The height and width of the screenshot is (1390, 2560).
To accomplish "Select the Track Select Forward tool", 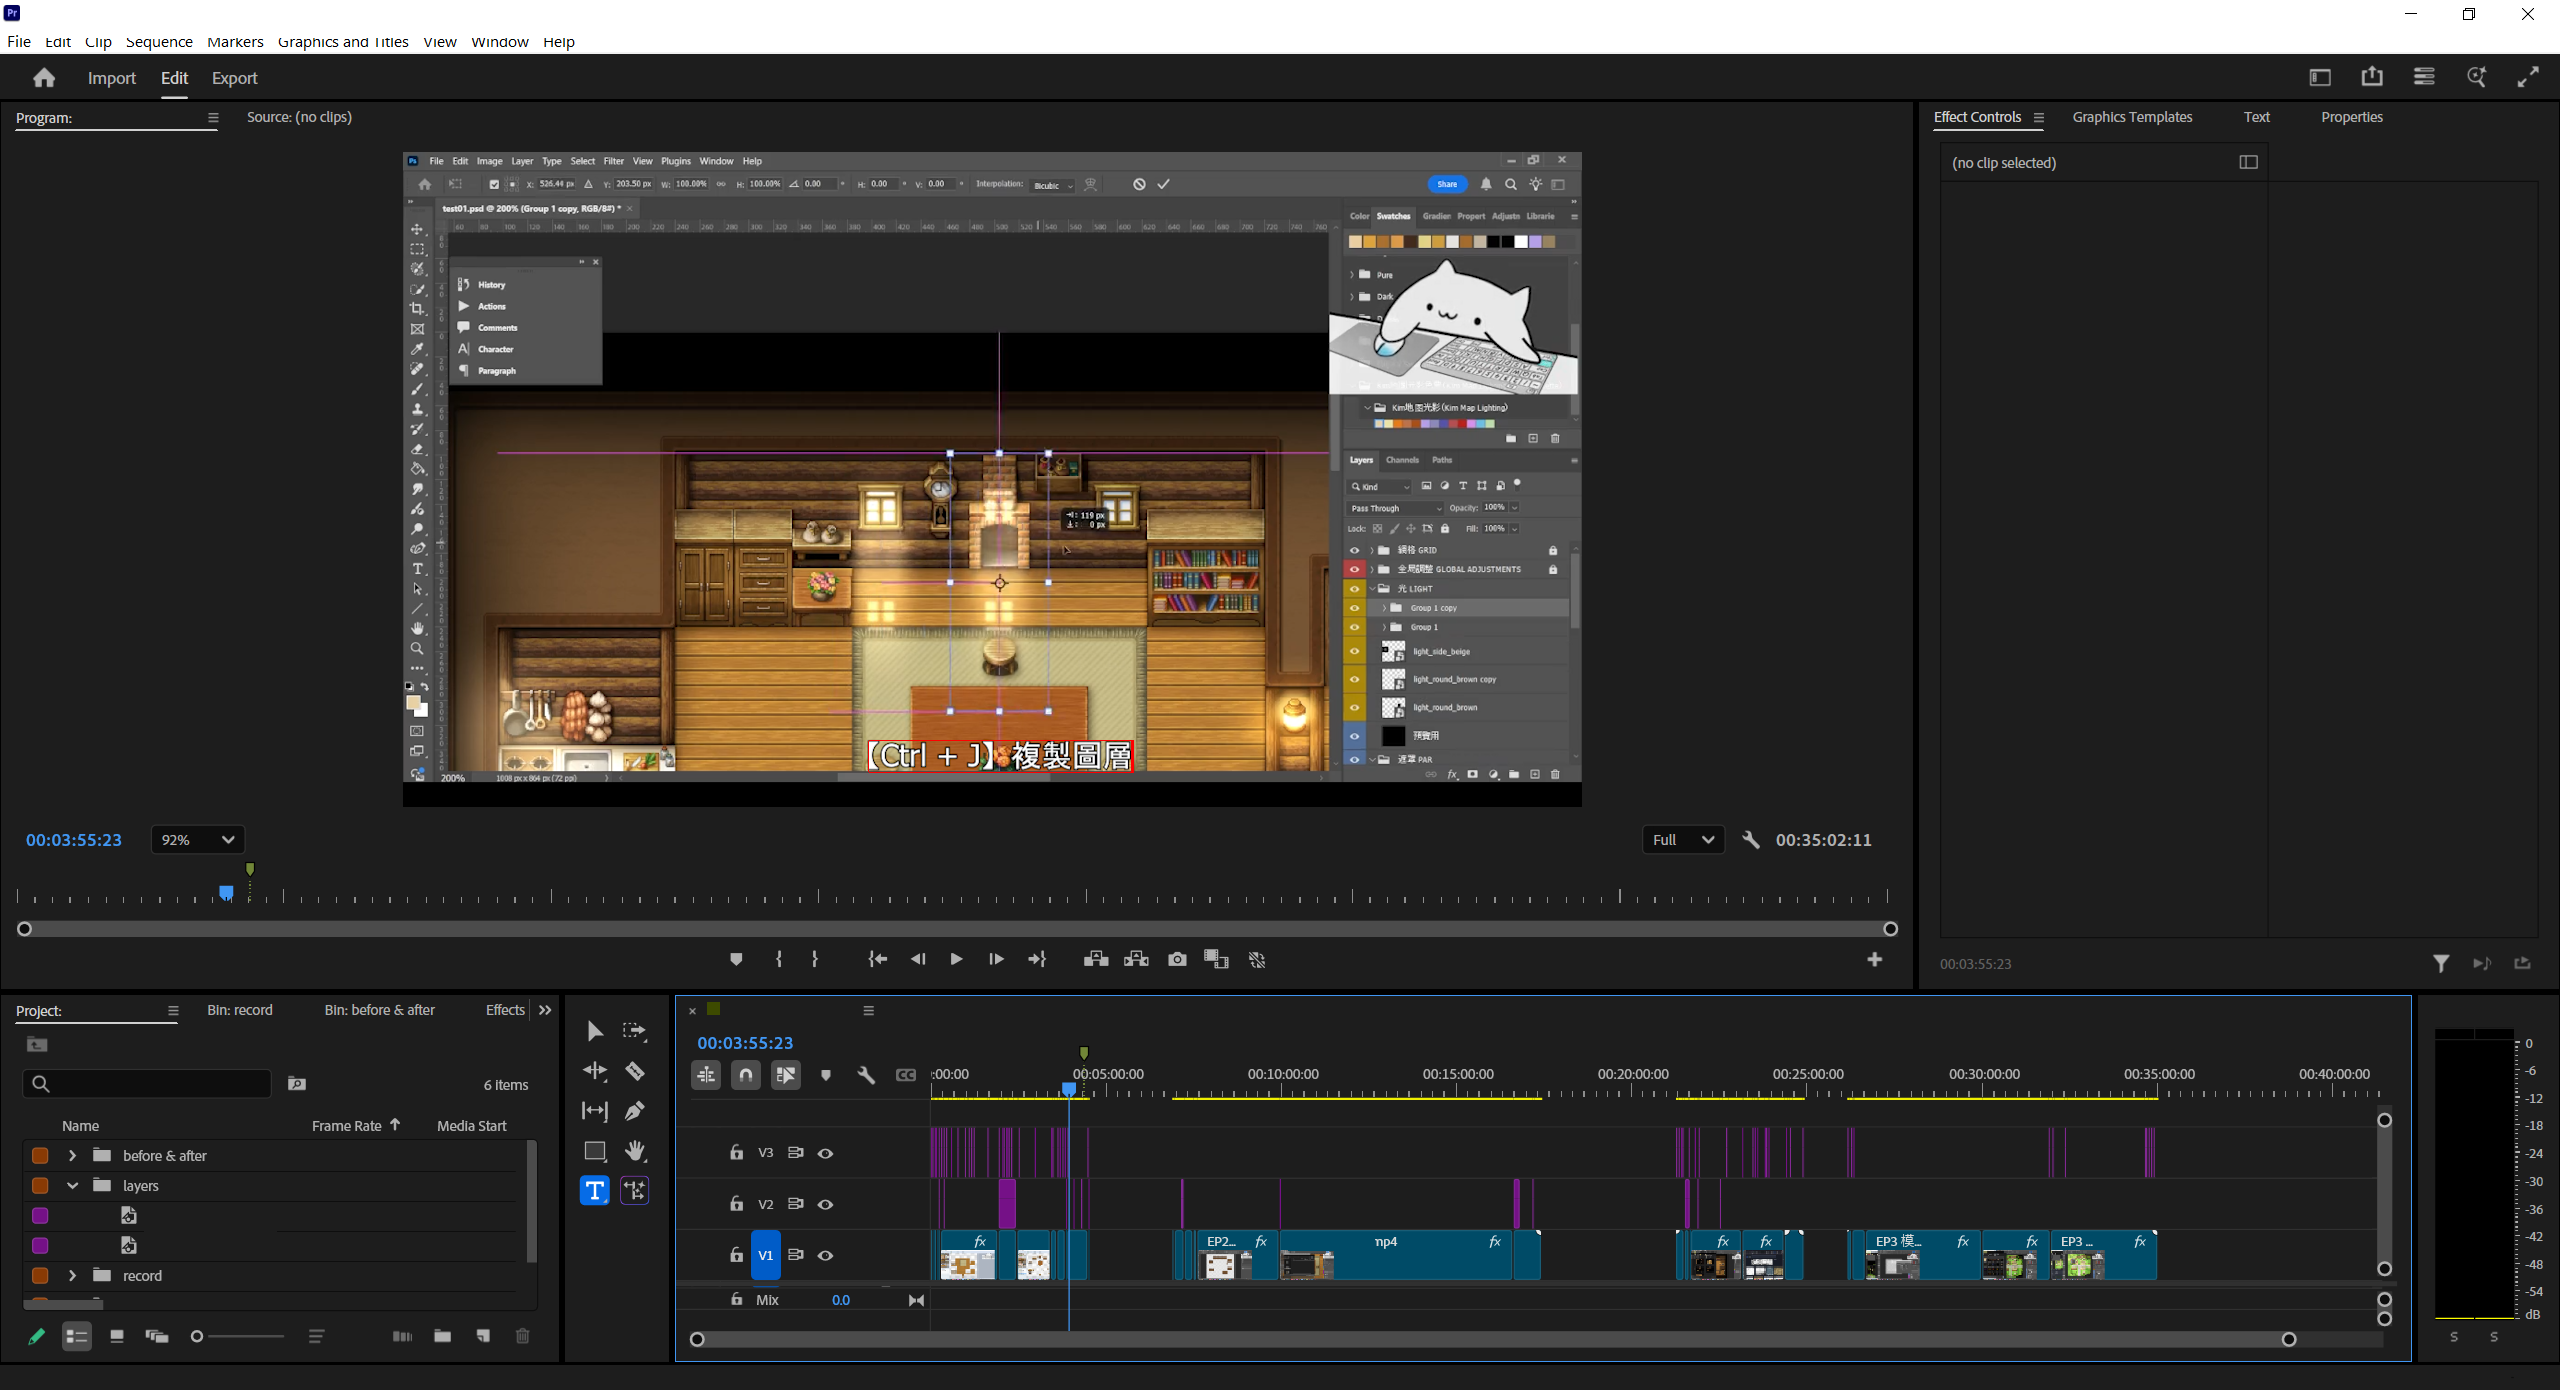I will [x=634, y=1031].
